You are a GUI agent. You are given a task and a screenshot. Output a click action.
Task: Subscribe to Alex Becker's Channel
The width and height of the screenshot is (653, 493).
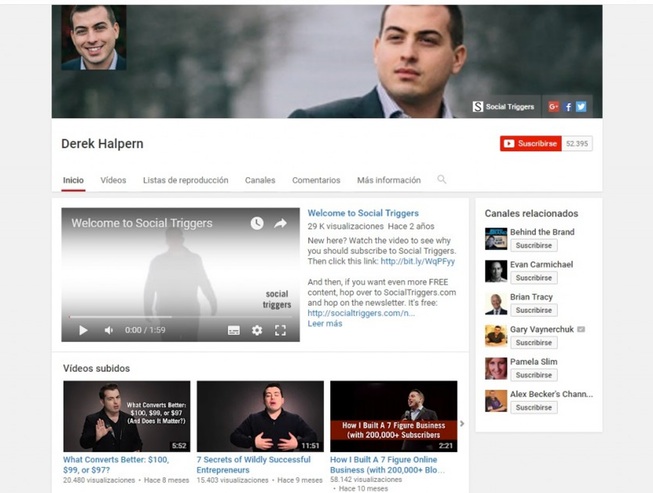pyautogui.click(x=534, y=408)
